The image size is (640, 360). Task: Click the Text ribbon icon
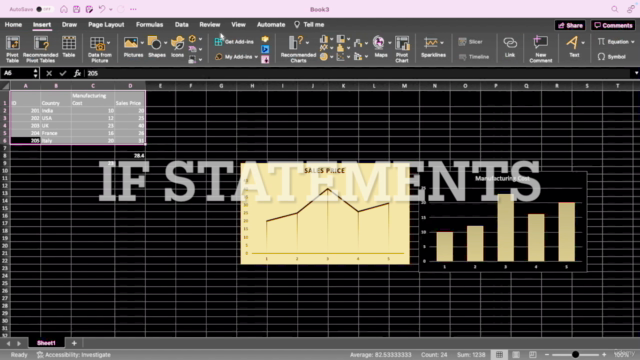point(572,42)
